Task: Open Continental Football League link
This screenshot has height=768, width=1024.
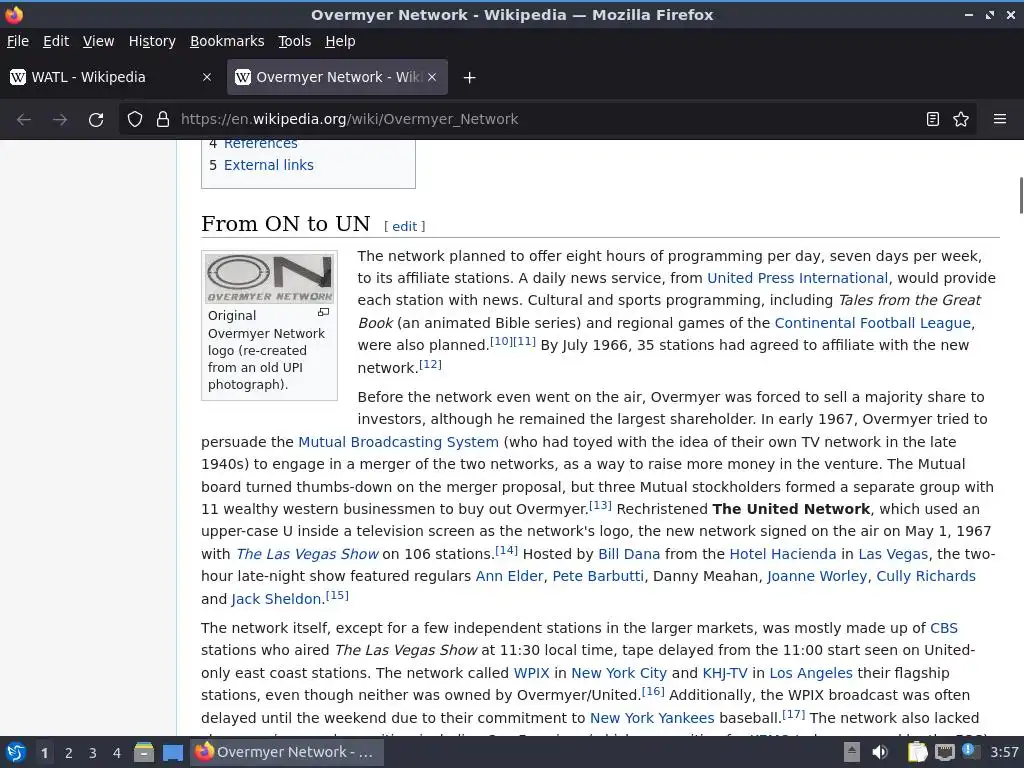Action: pos(872,323)
